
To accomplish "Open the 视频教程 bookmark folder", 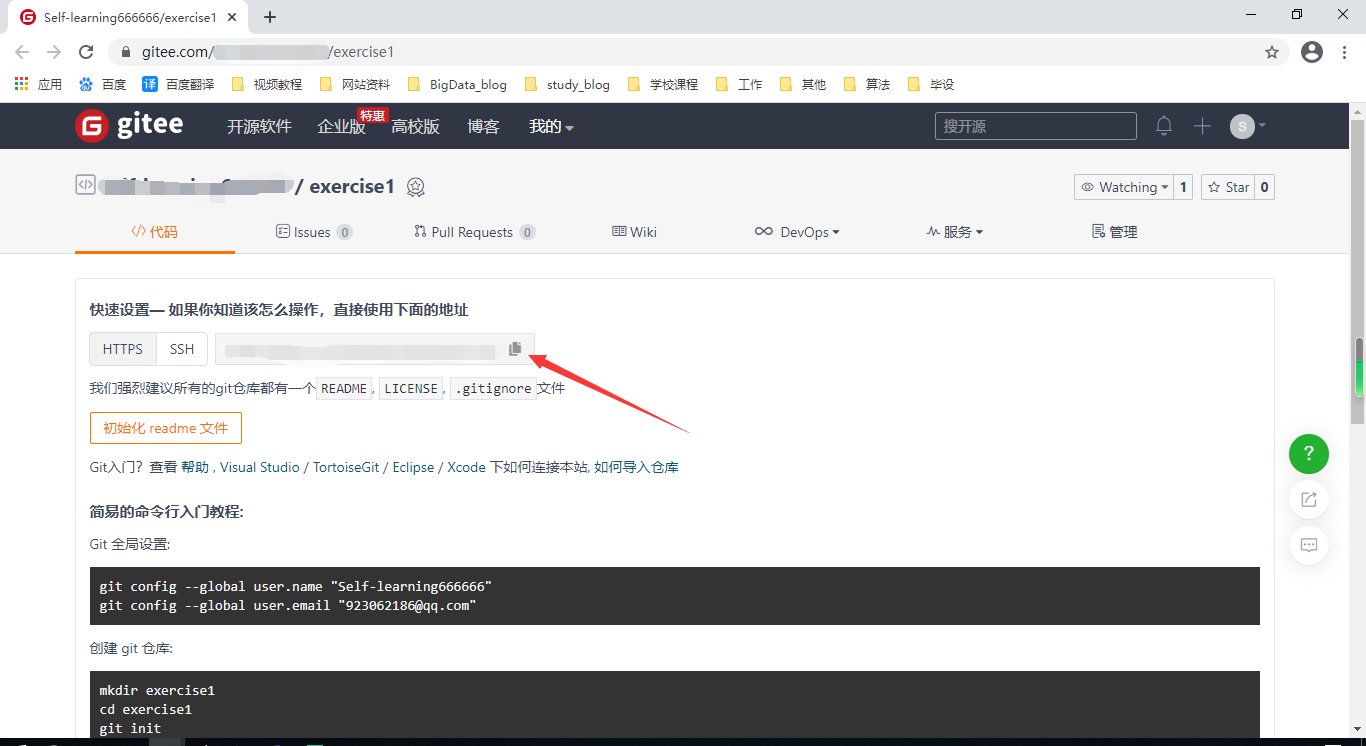I will (266, 85).
